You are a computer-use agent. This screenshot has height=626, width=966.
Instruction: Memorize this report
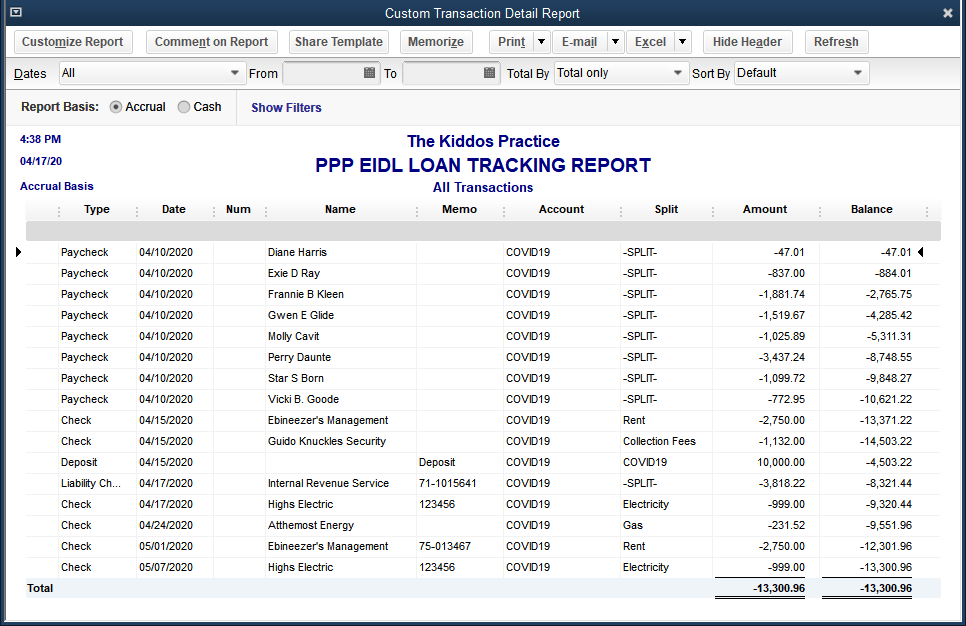point(436,42)
